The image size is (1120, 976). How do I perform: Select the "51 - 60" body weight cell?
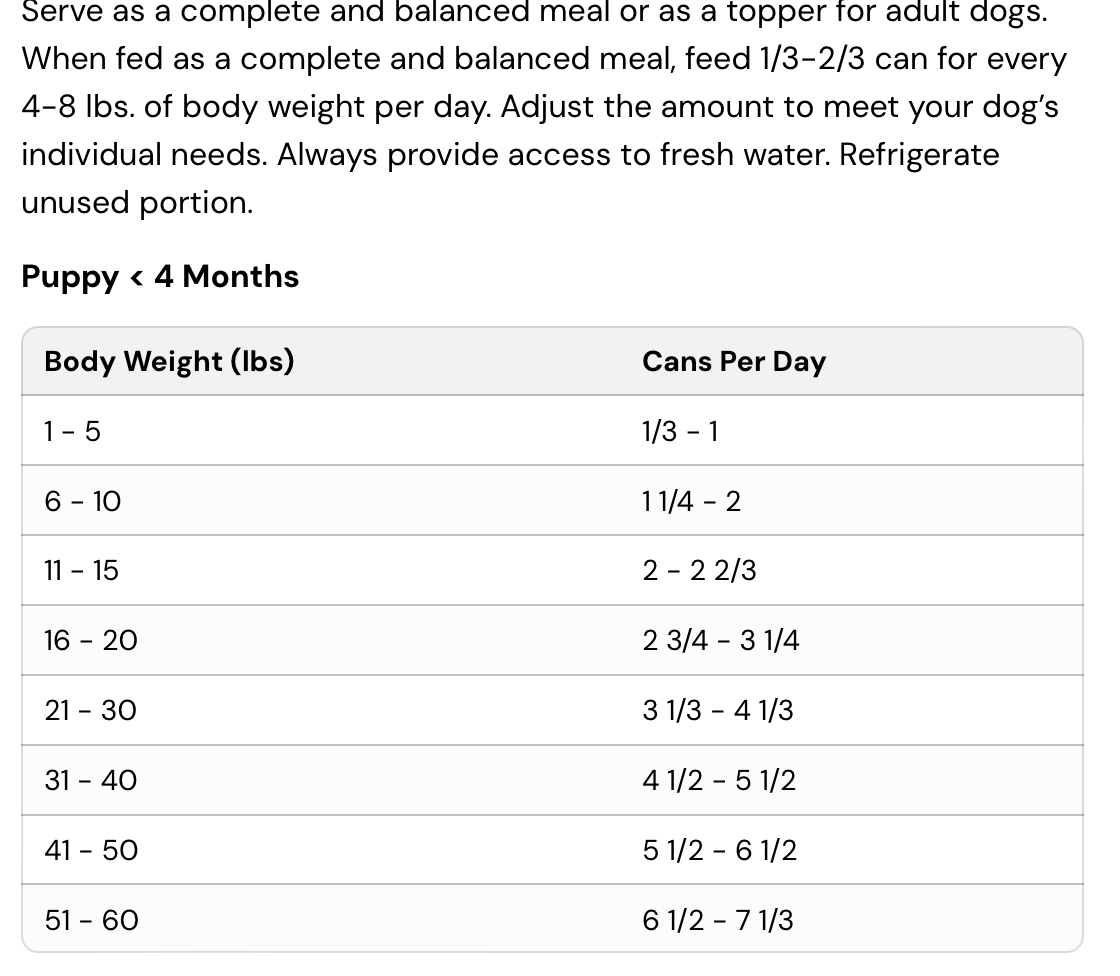[91, 920]
